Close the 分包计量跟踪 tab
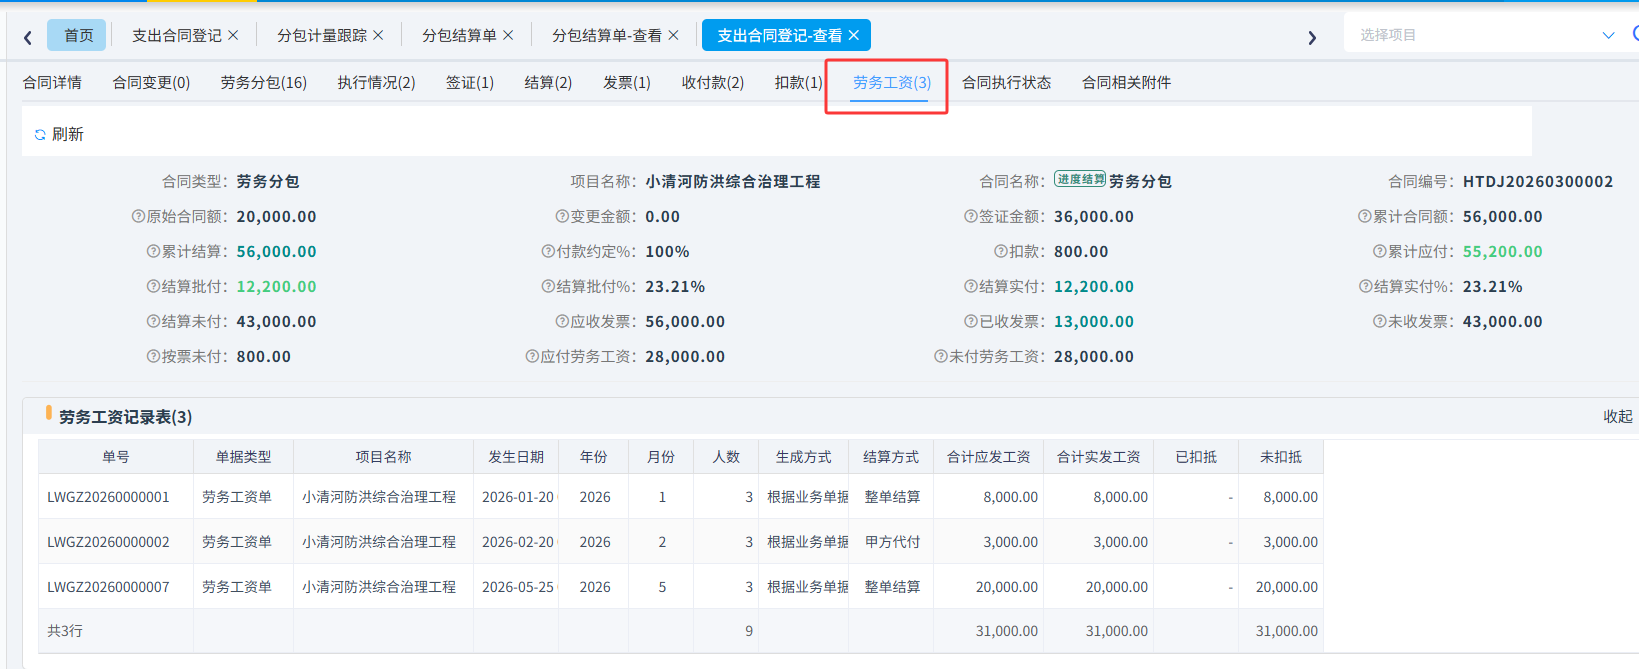This screenshot has height=669, width=1639. 378,35
